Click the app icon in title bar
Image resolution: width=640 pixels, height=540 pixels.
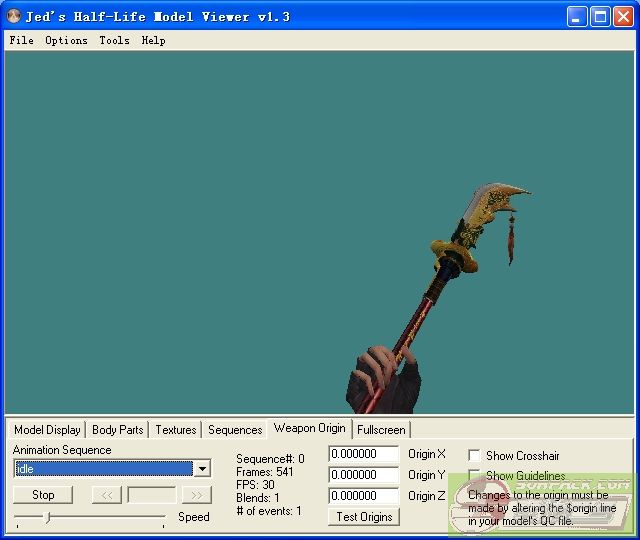click(x=14, y=16)
